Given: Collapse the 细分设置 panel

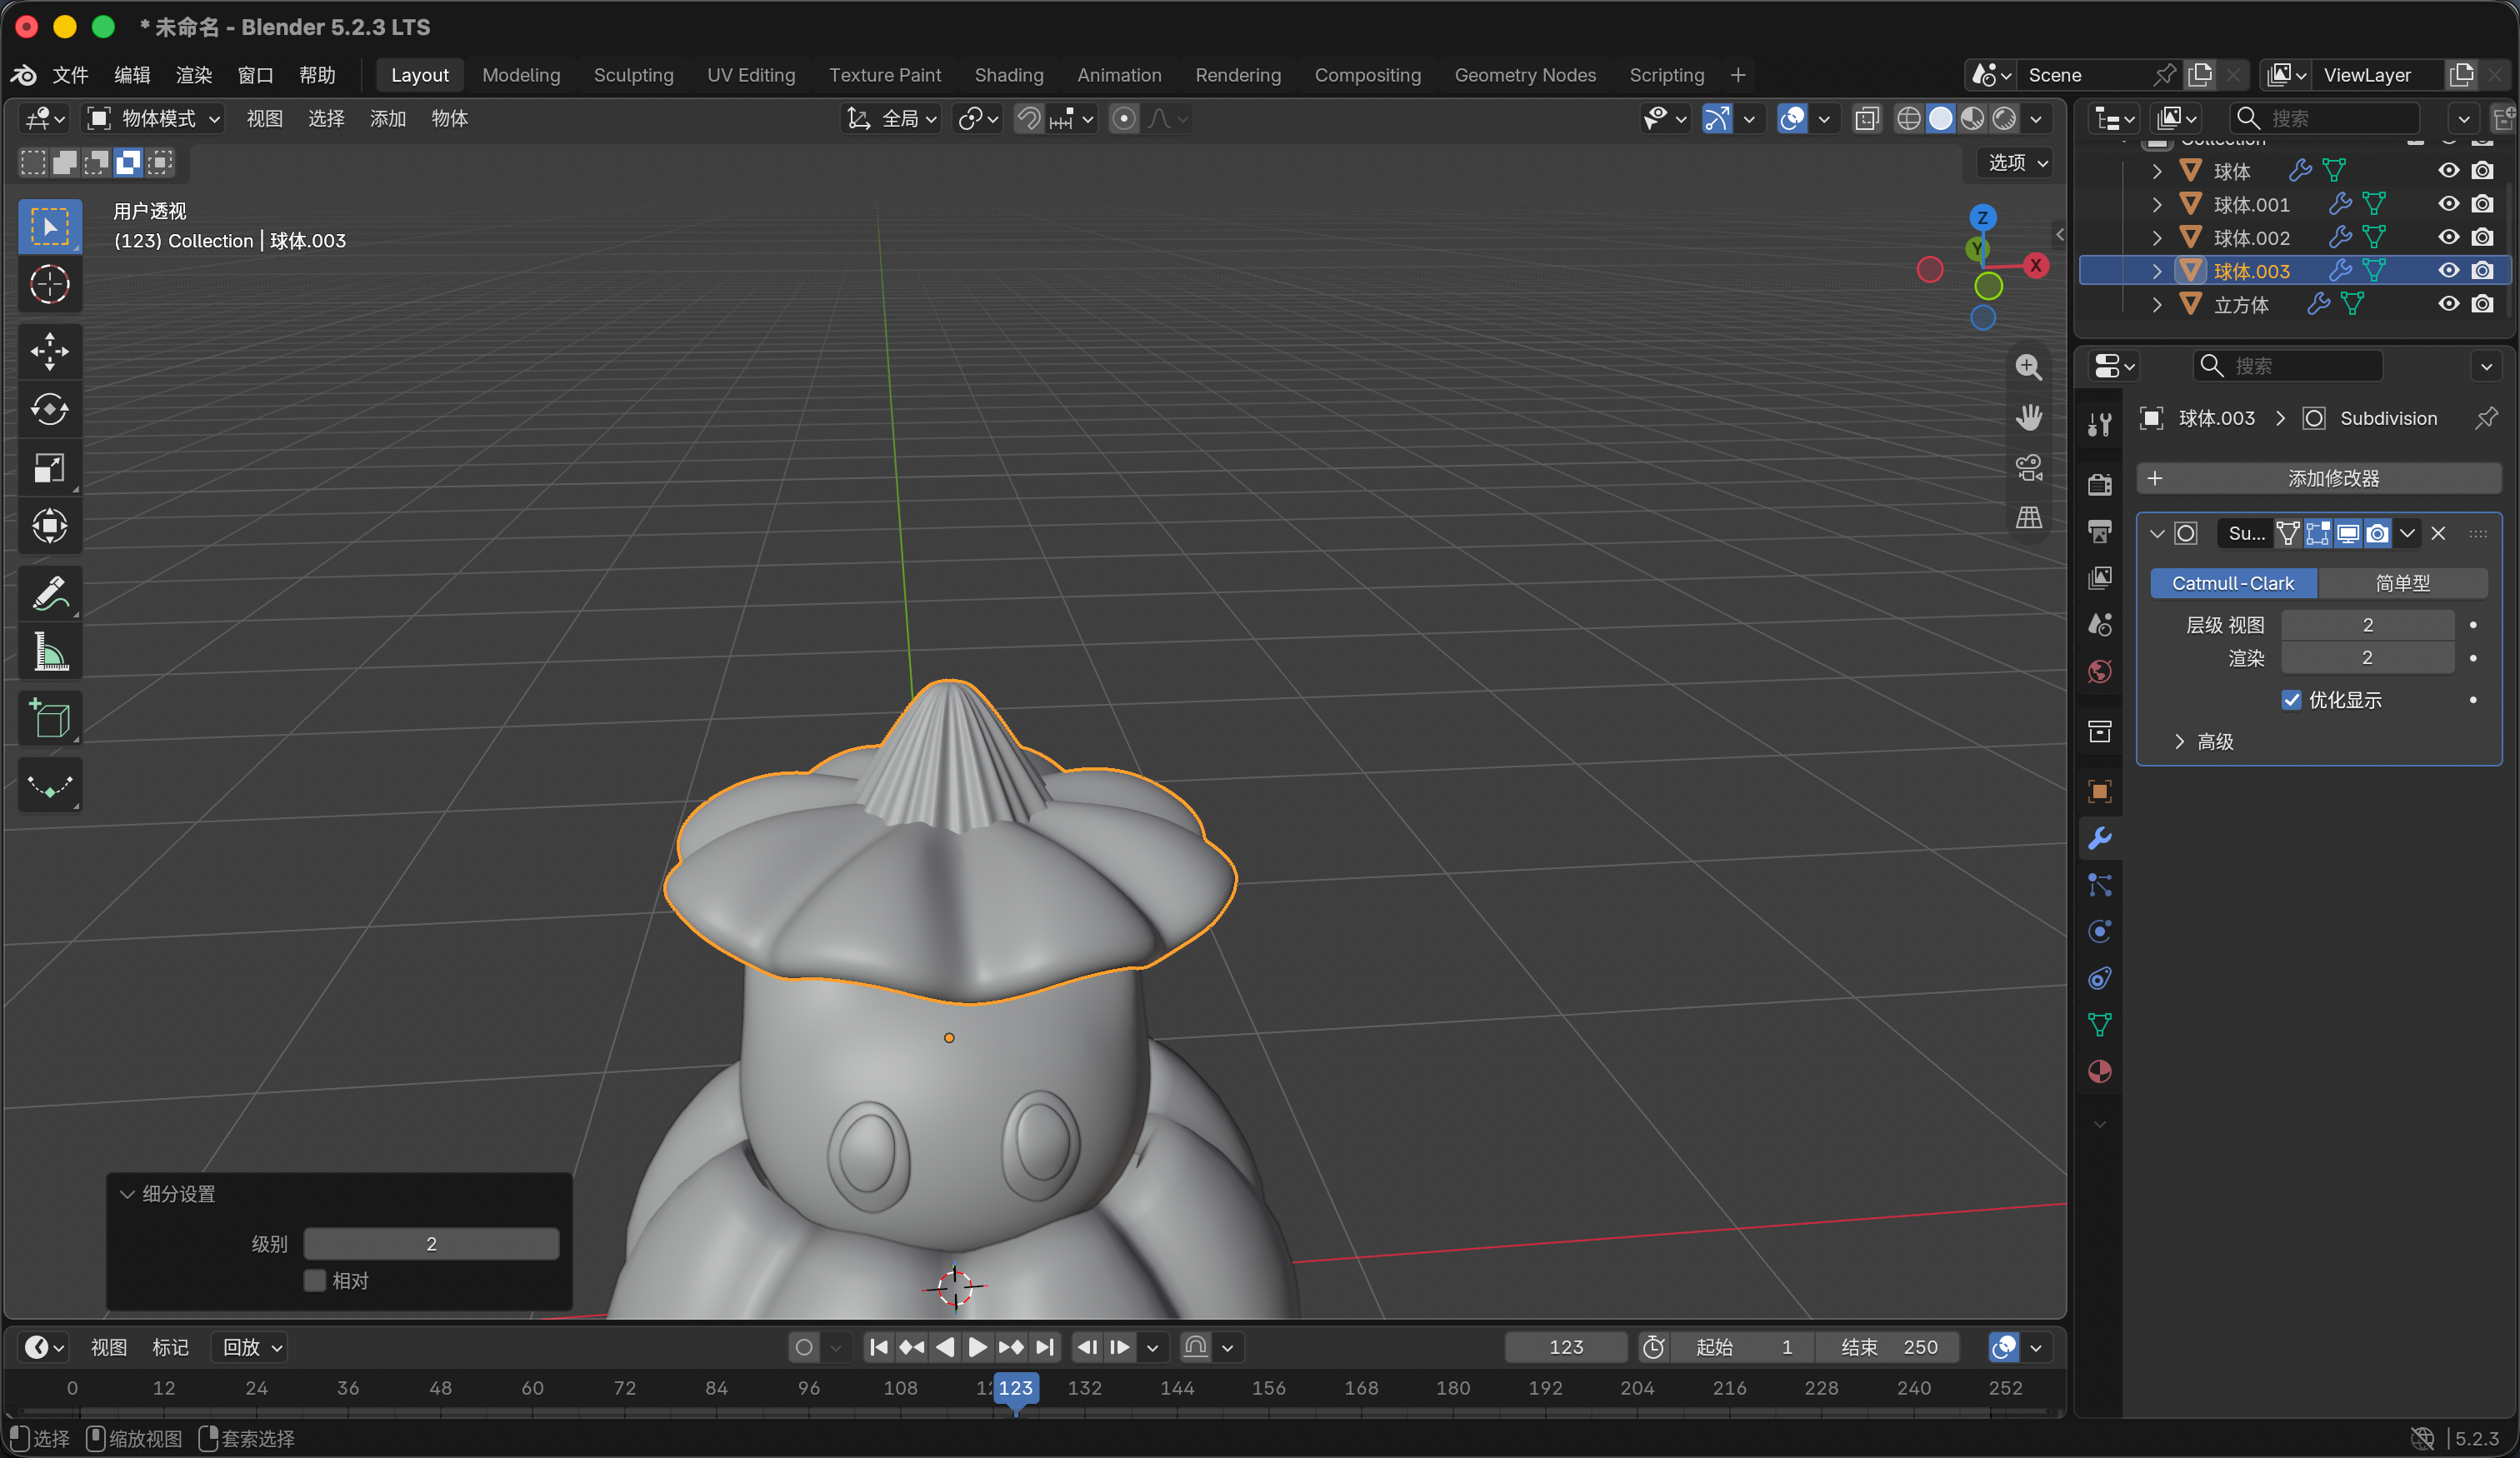Looking at the screenshot, I should tap(127, 1194).
